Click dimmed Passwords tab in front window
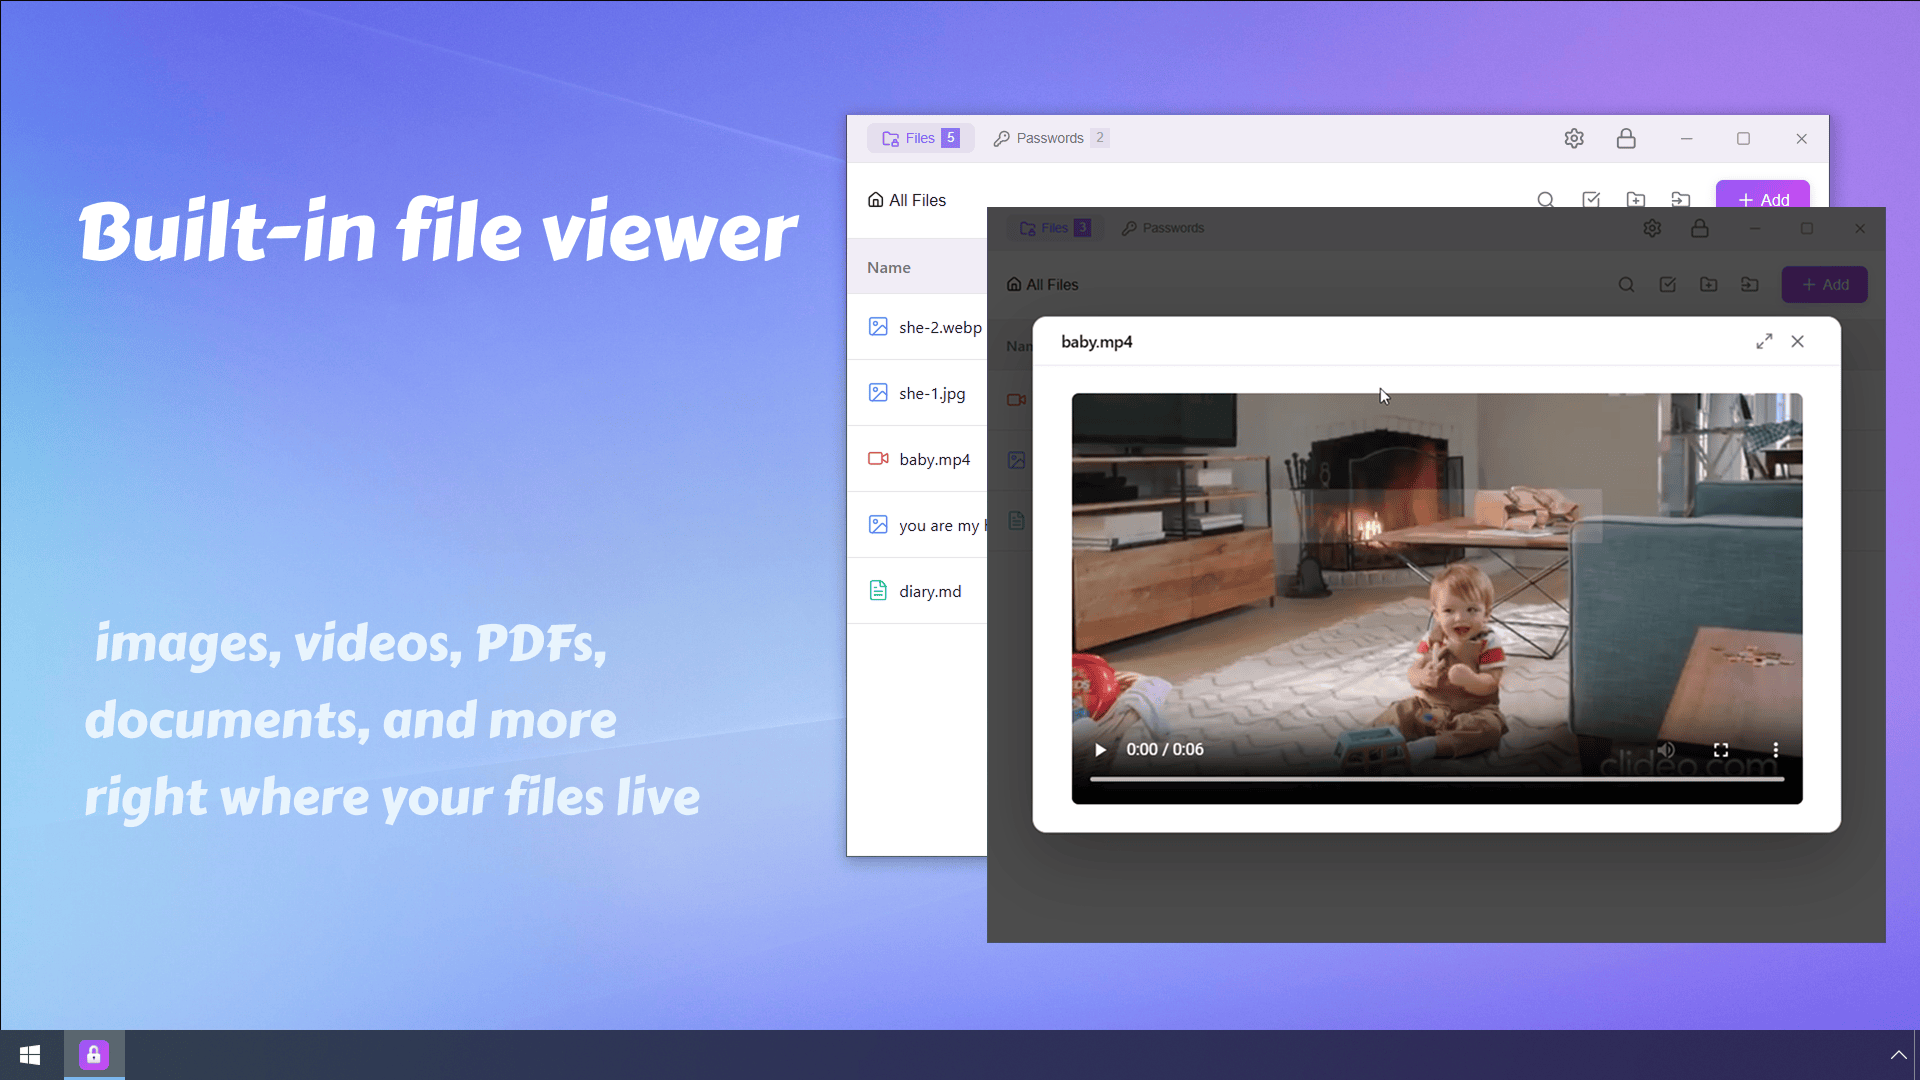The image size is (1920, 1080). click(1163, 228)
